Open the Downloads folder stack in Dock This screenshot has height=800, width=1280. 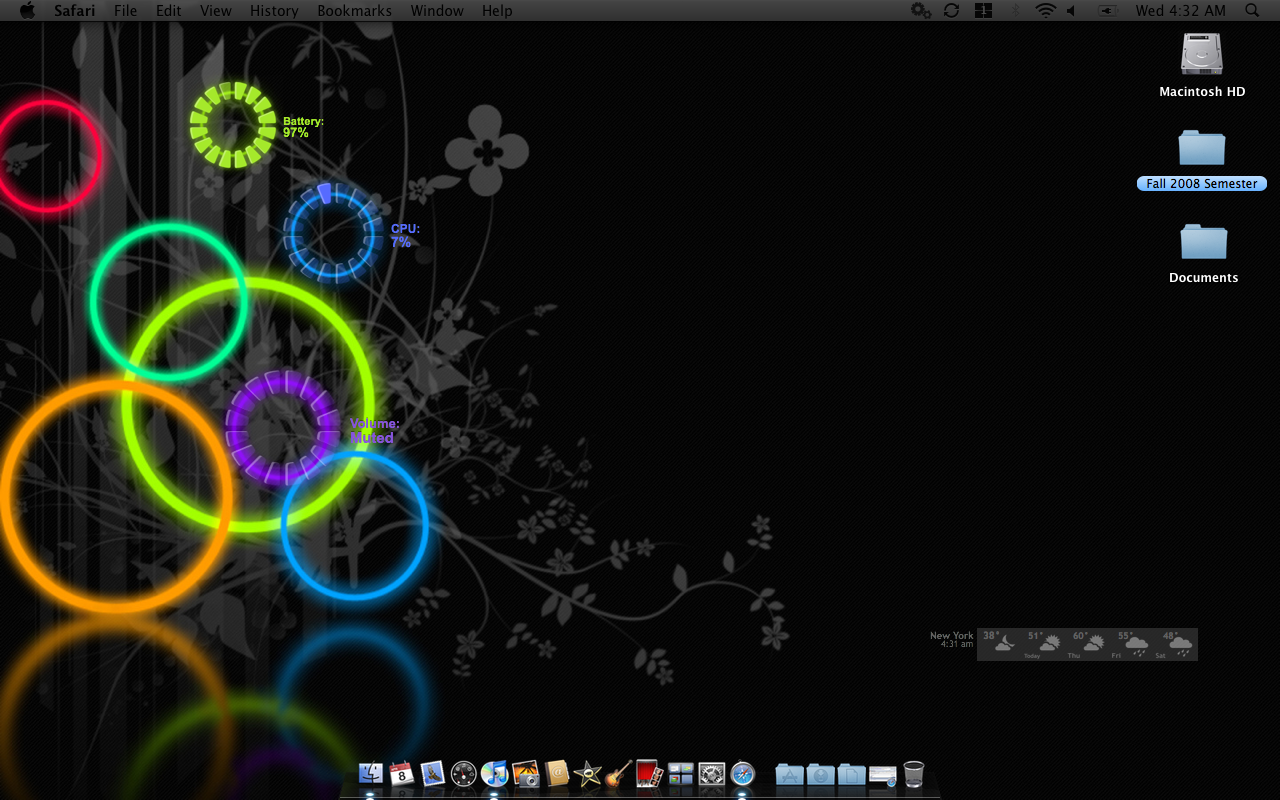click(820, 773)
